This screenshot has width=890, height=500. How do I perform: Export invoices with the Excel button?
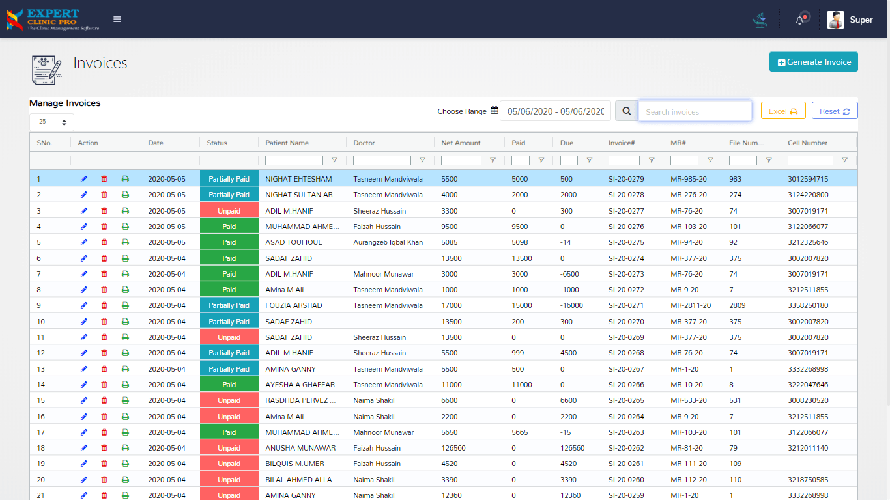pyautogui.click(x=783, y=112)
